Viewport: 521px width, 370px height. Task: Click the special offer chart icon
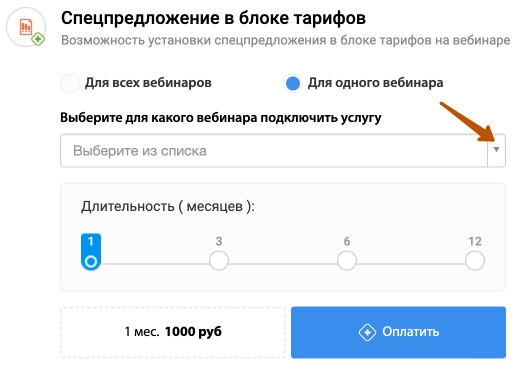point(26,27)
